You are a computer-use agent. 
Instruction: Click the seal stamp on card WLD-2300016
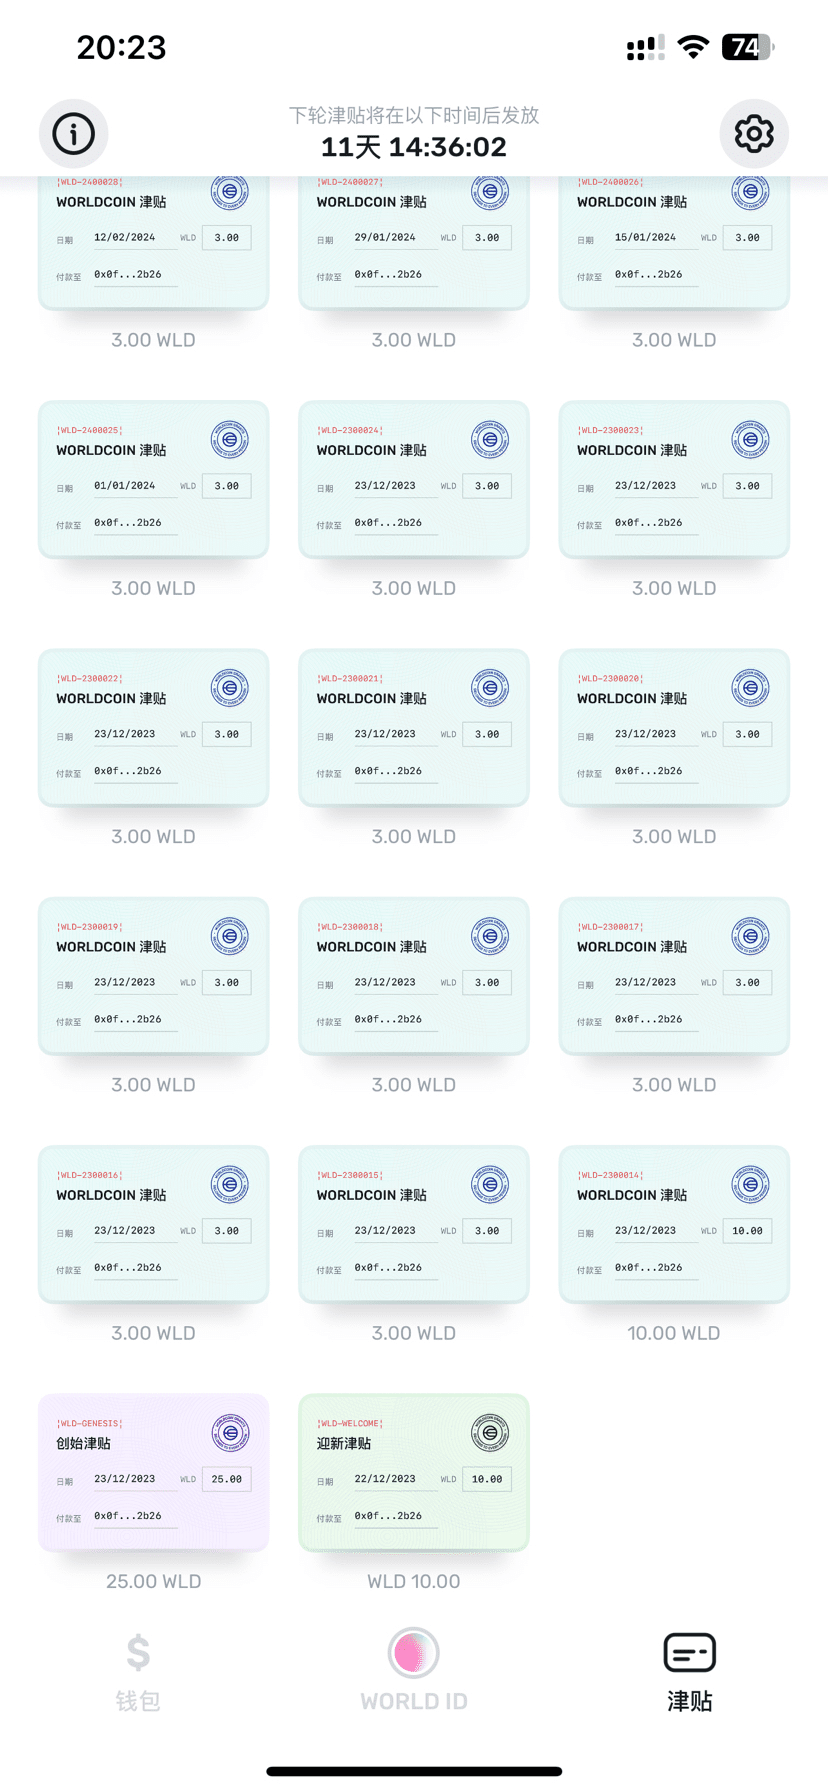(x=230, y=1184)
